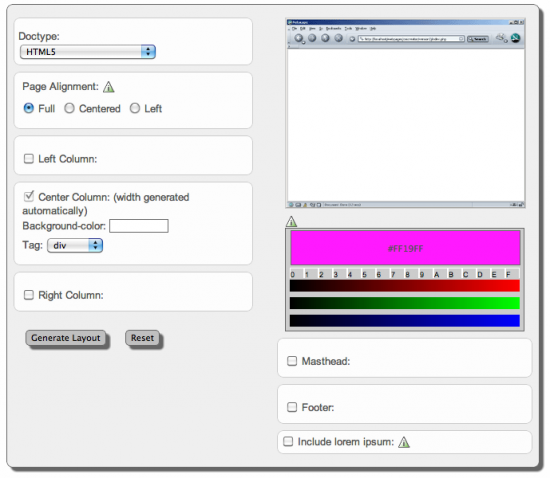Check Include lorem ipsum option
Screen dimensions: 550x478
pos(288,441)
